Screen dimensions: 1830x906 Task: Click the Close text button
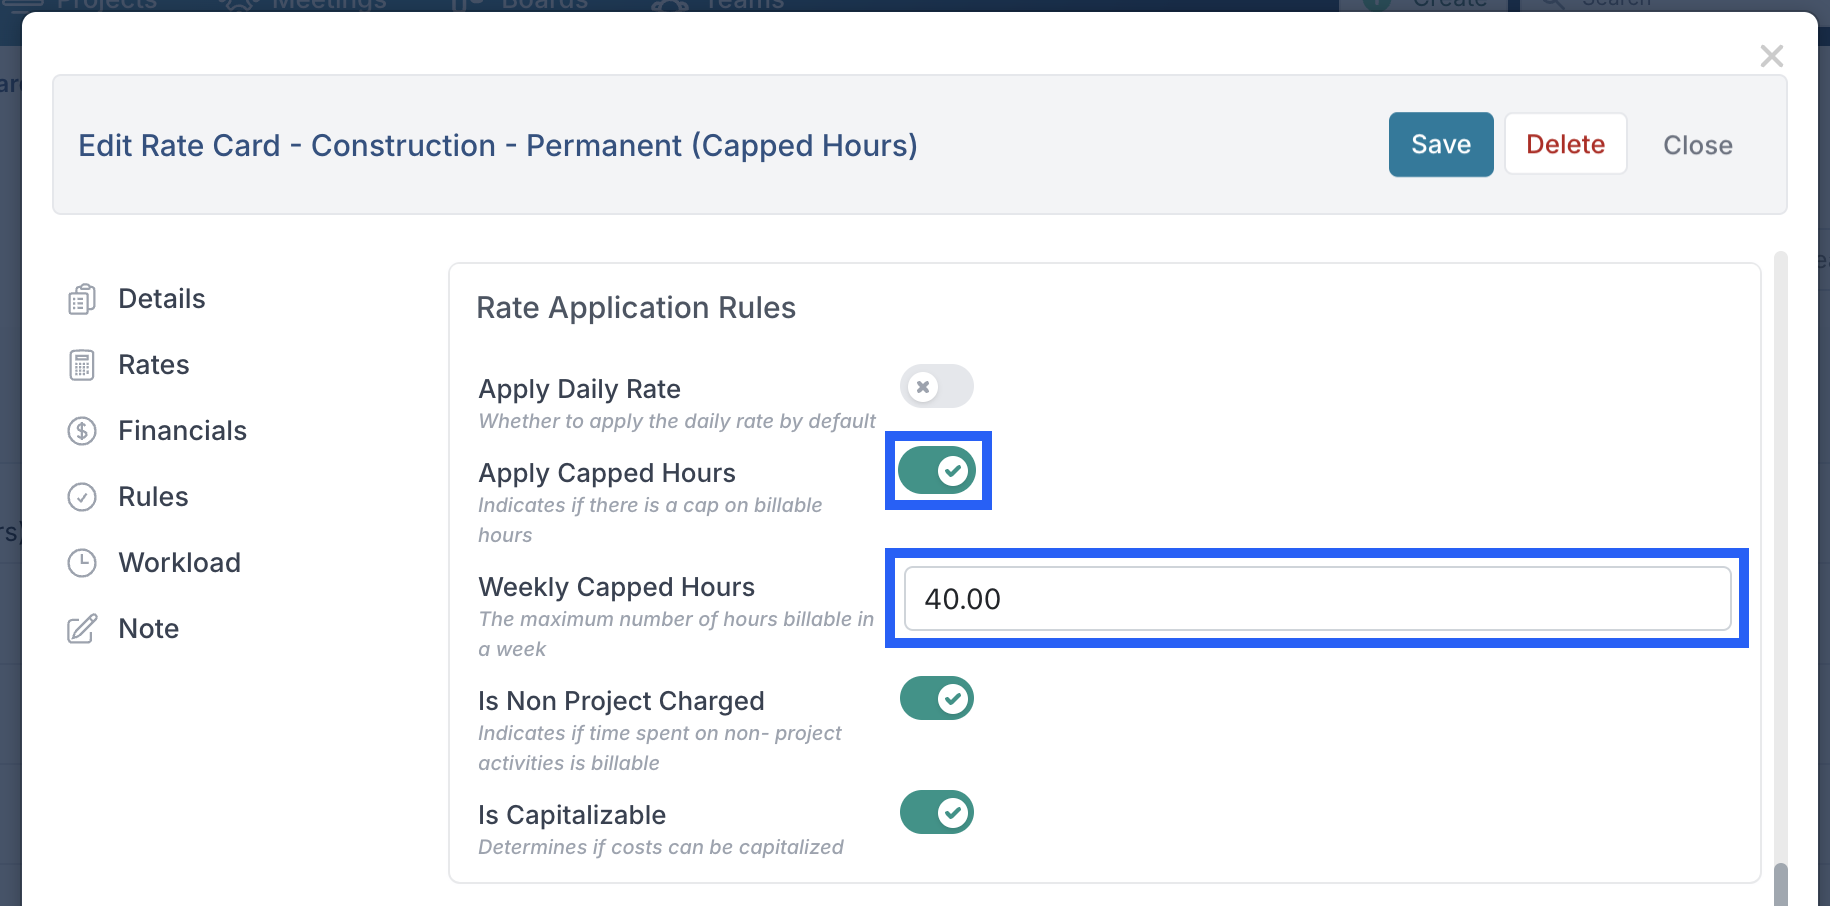click(x=1698, y=145)
